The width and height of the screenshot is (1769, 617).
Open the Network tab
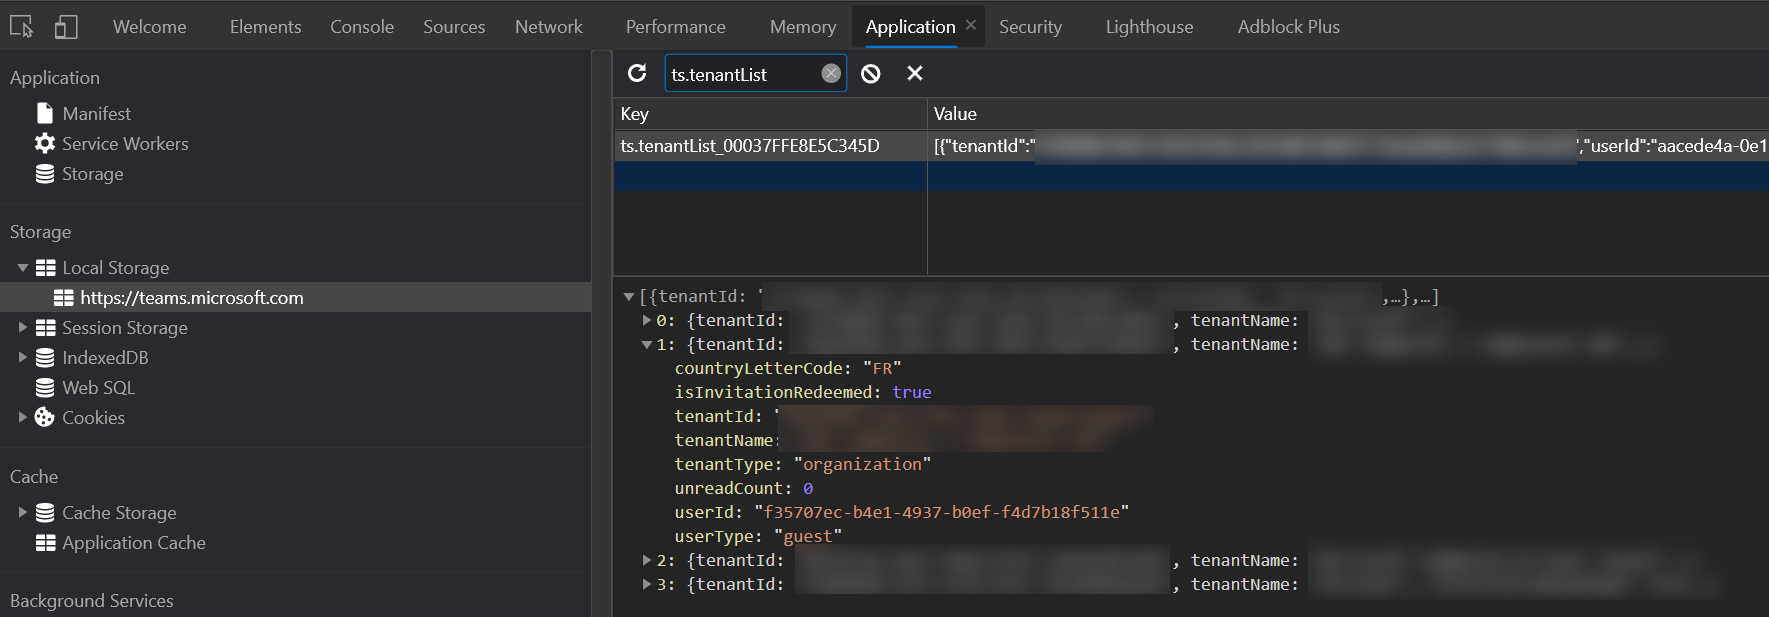point(549,27)
